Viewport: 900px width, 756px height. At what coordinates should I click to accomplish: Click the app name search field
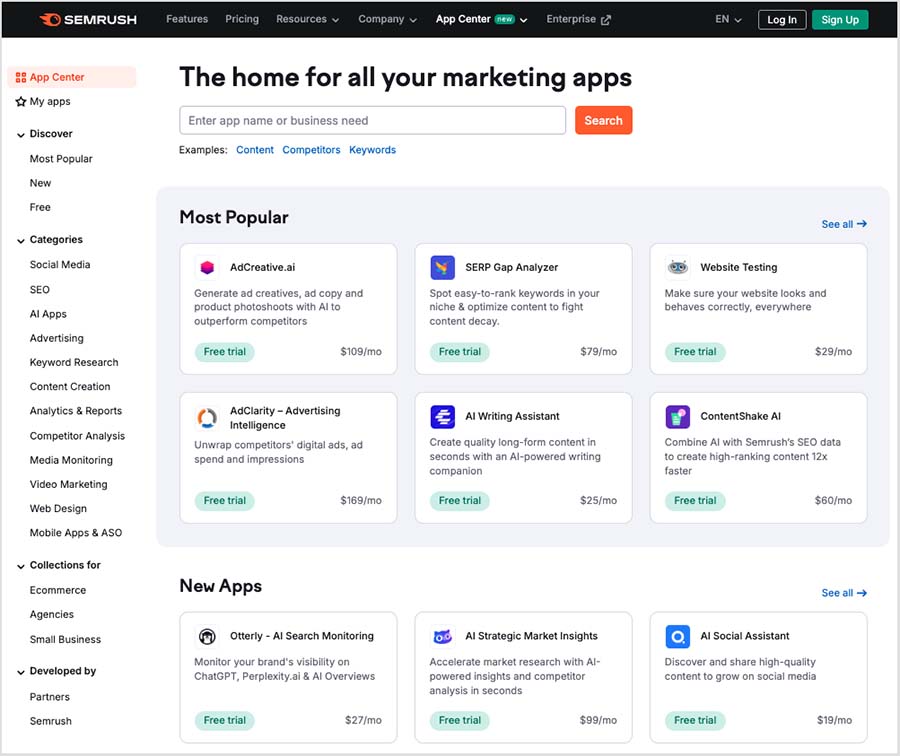373,121
